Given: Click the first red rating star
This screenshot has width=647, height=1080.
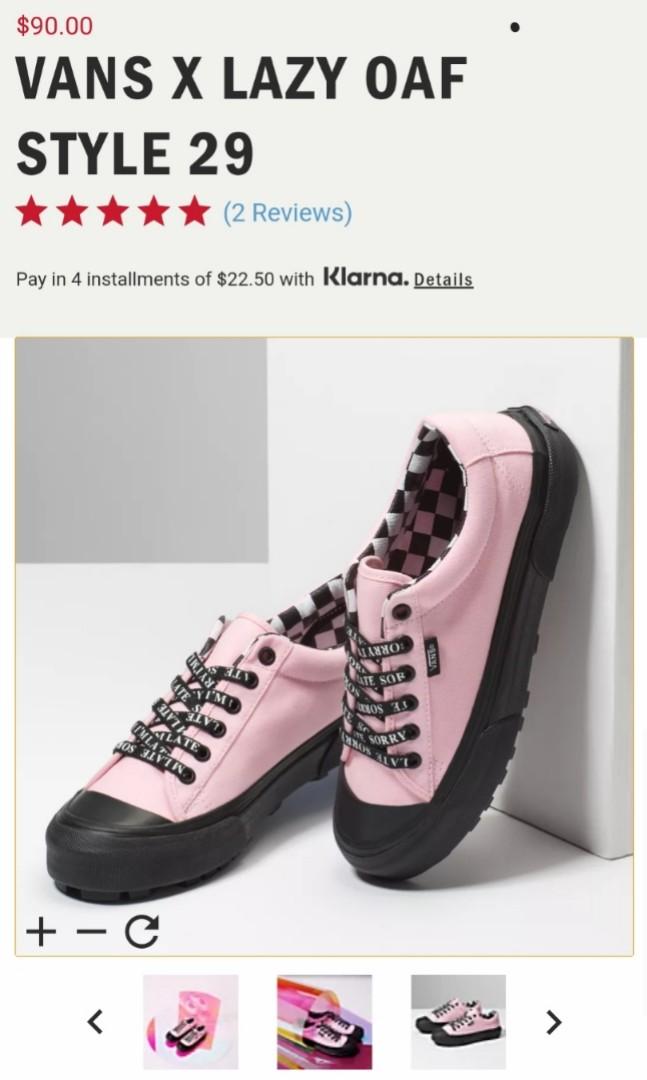Looking at the screenshot, I should [x=31, y=211].
